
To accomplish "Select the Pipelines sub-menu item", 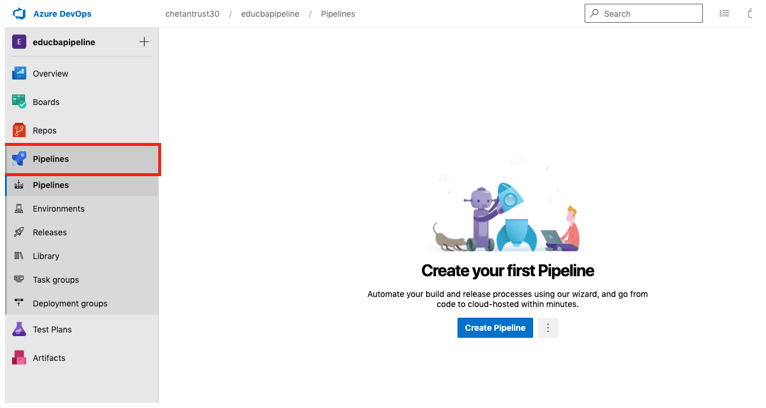I will (51, 185).
